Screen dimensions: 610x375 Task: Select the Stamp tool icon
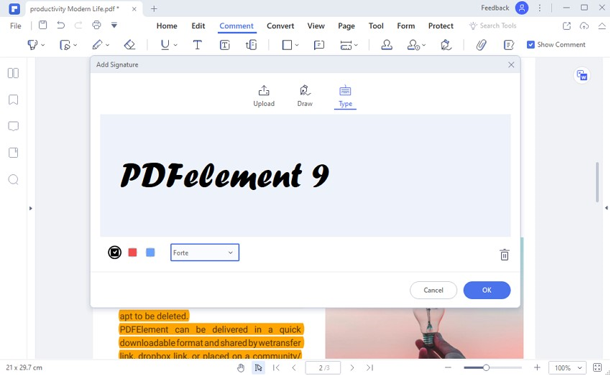[386, 45]
